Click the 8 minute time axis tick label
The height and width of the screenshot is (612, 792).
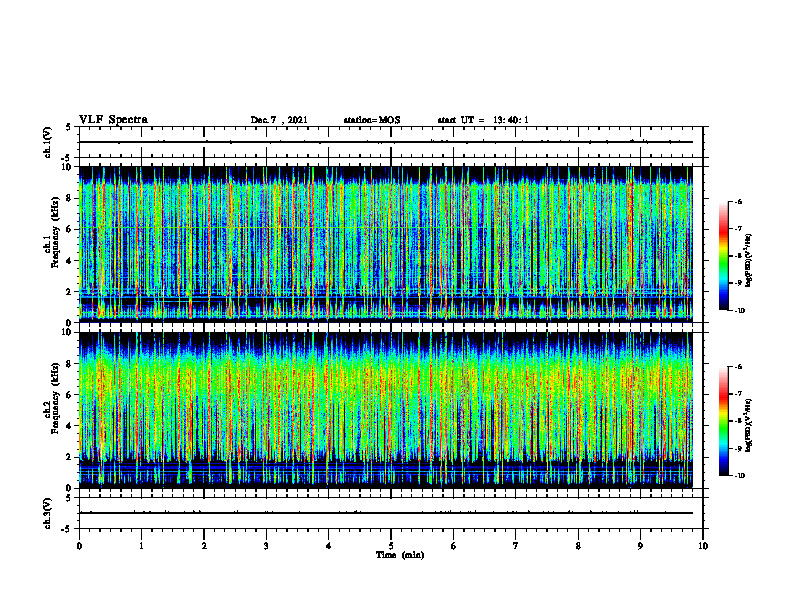(x=578, y=546)
